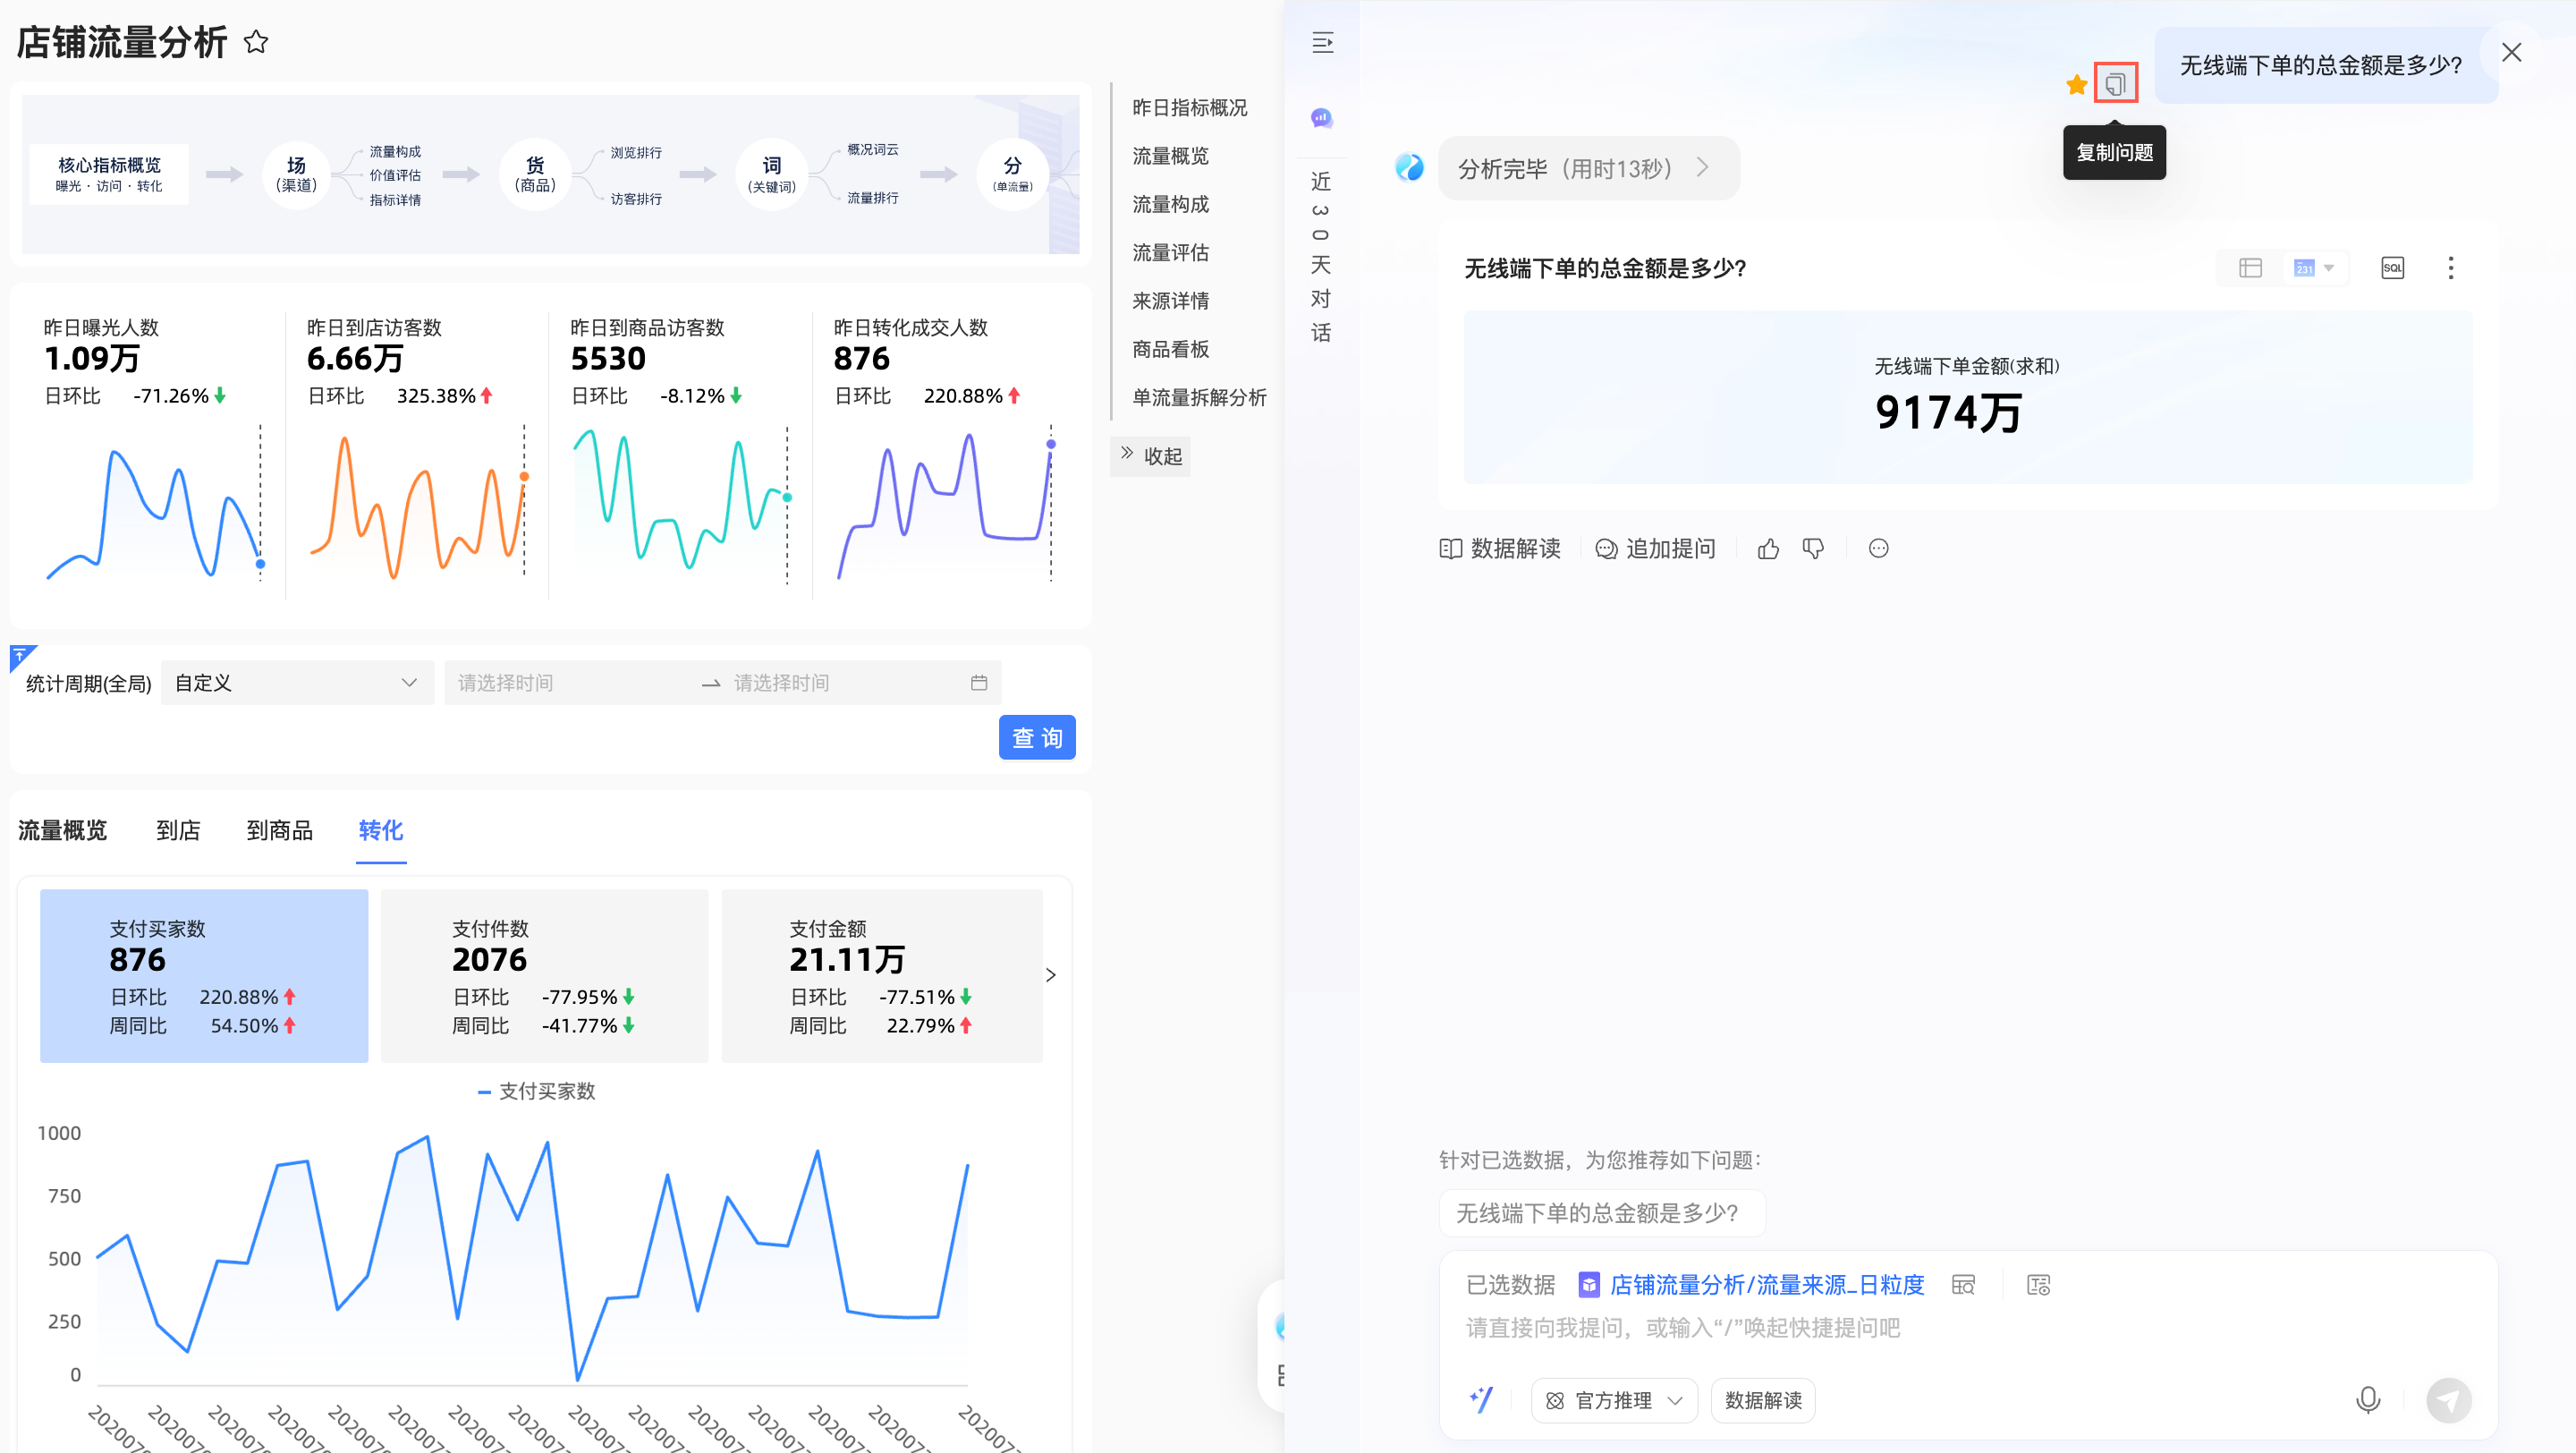Click the send message arrow button

click(x=2448, y=1400)
